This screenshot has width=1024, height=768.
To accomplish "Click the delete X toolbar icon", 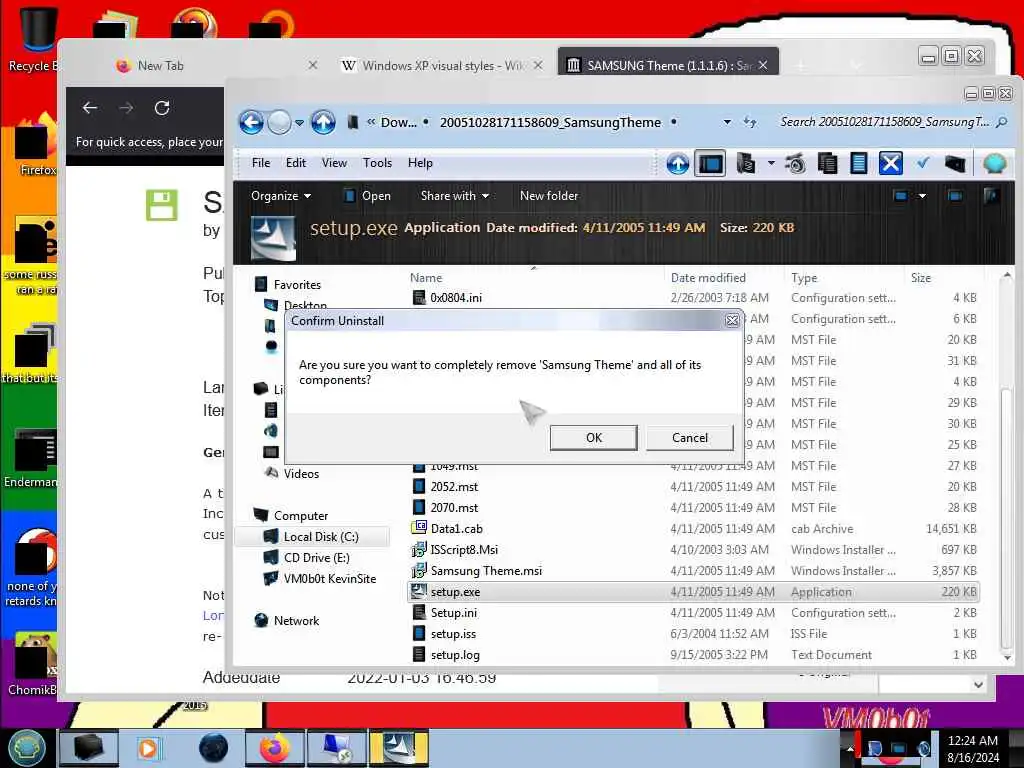I will click(890, 163).
